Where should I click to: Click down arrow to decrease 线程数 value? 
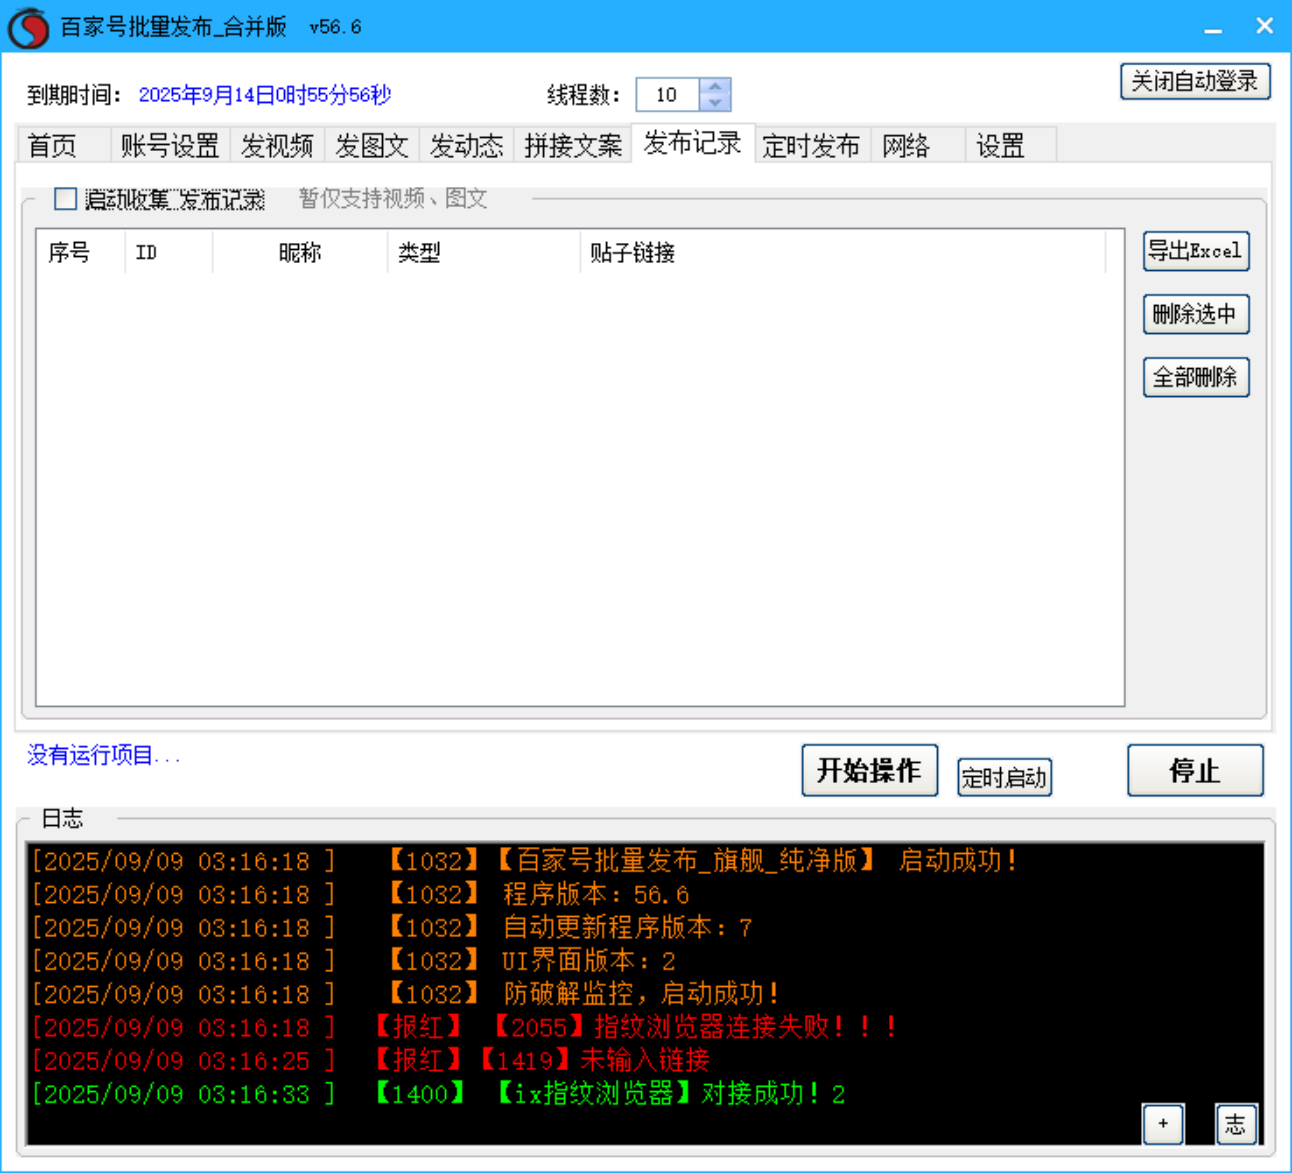(x=714, y=103)
